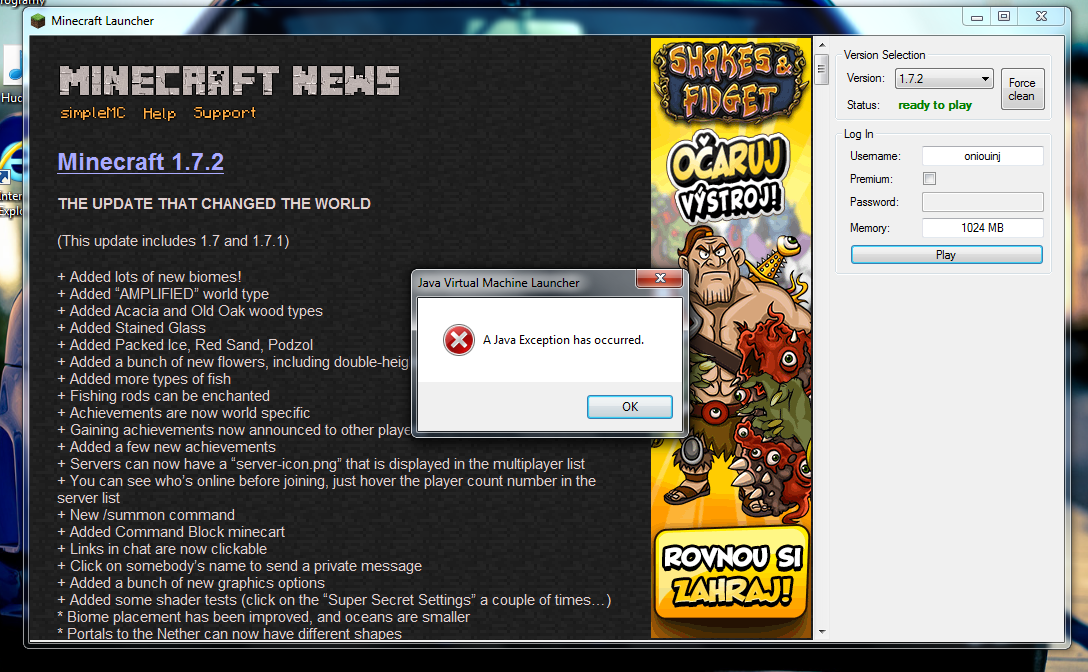Click the news panel scrollbar down arrow
The width and height of the screenshot is (1088, 672).
(822, 632)
